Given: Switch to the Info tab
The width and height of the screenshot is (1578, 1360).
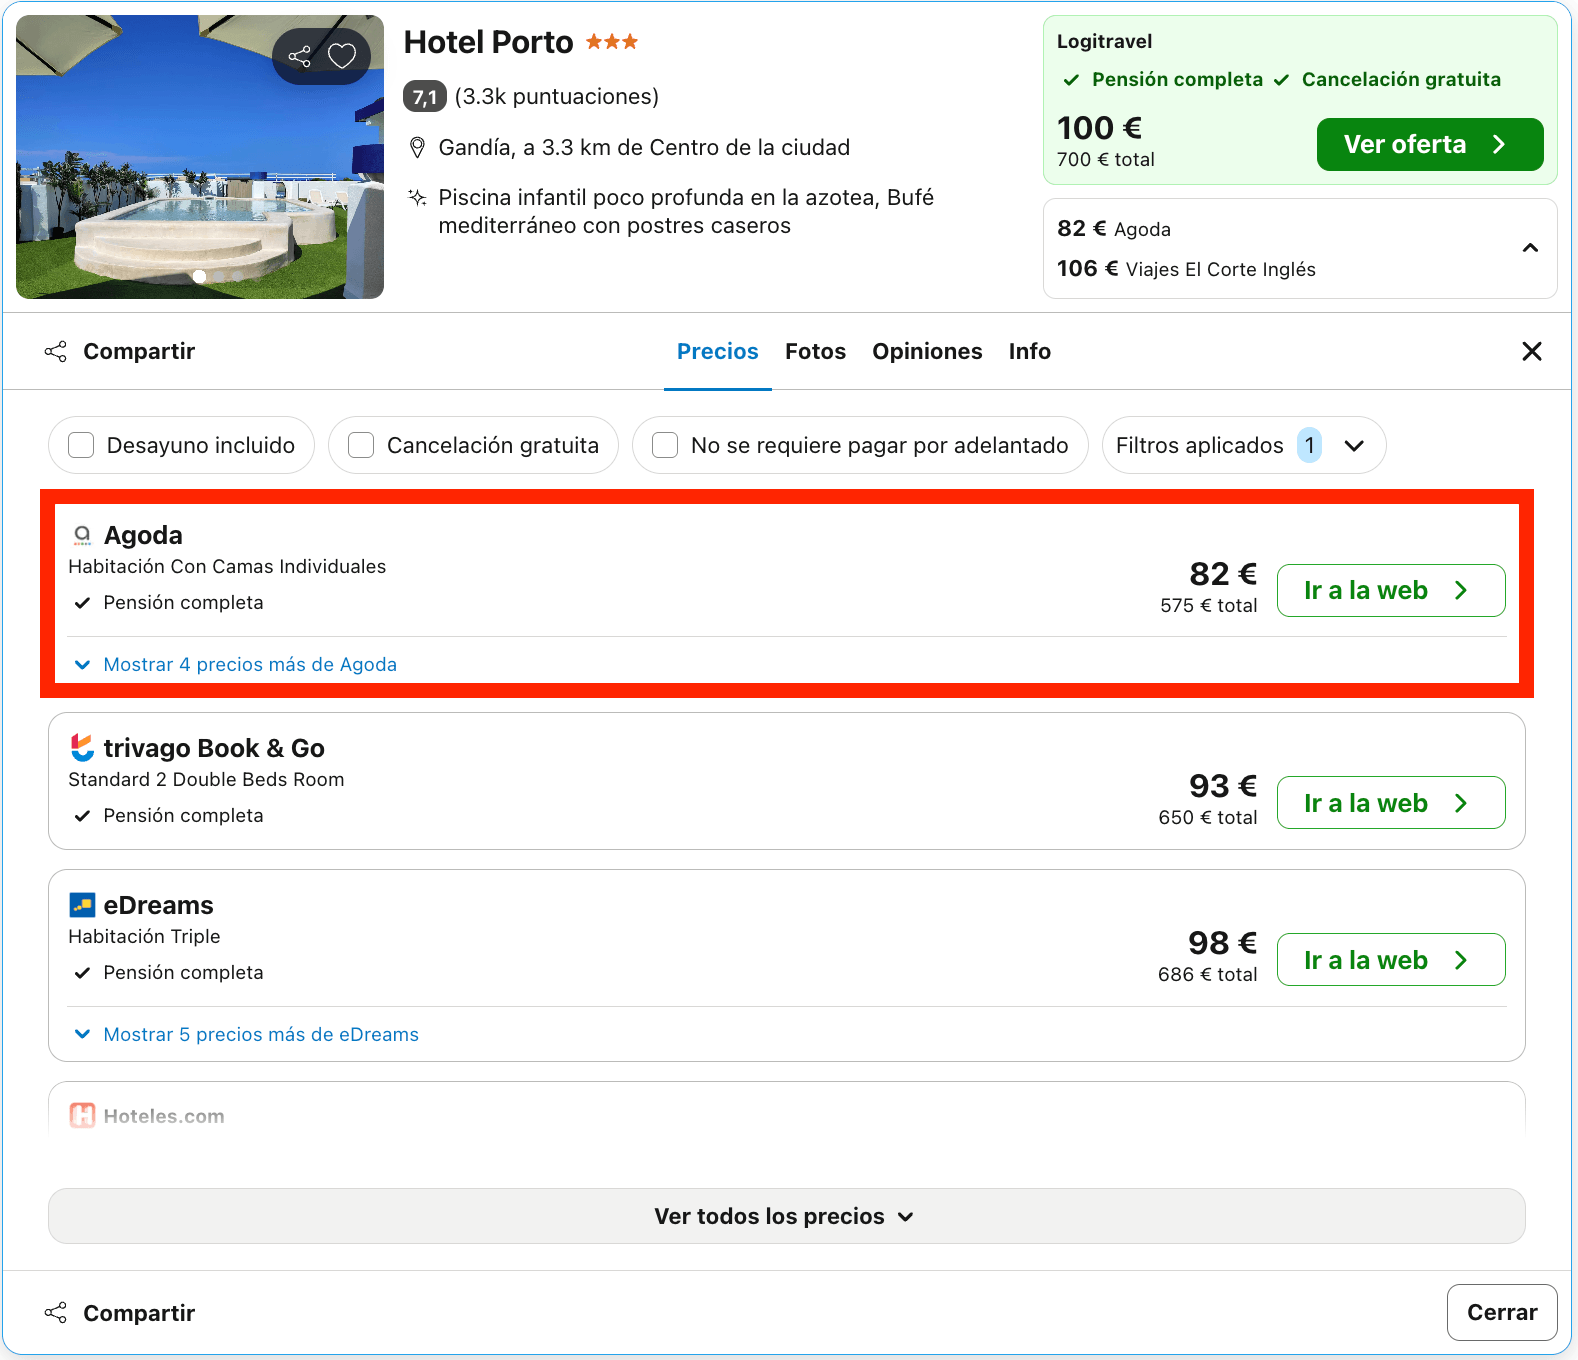Looking at the screenshot, I should [1029, 352].
